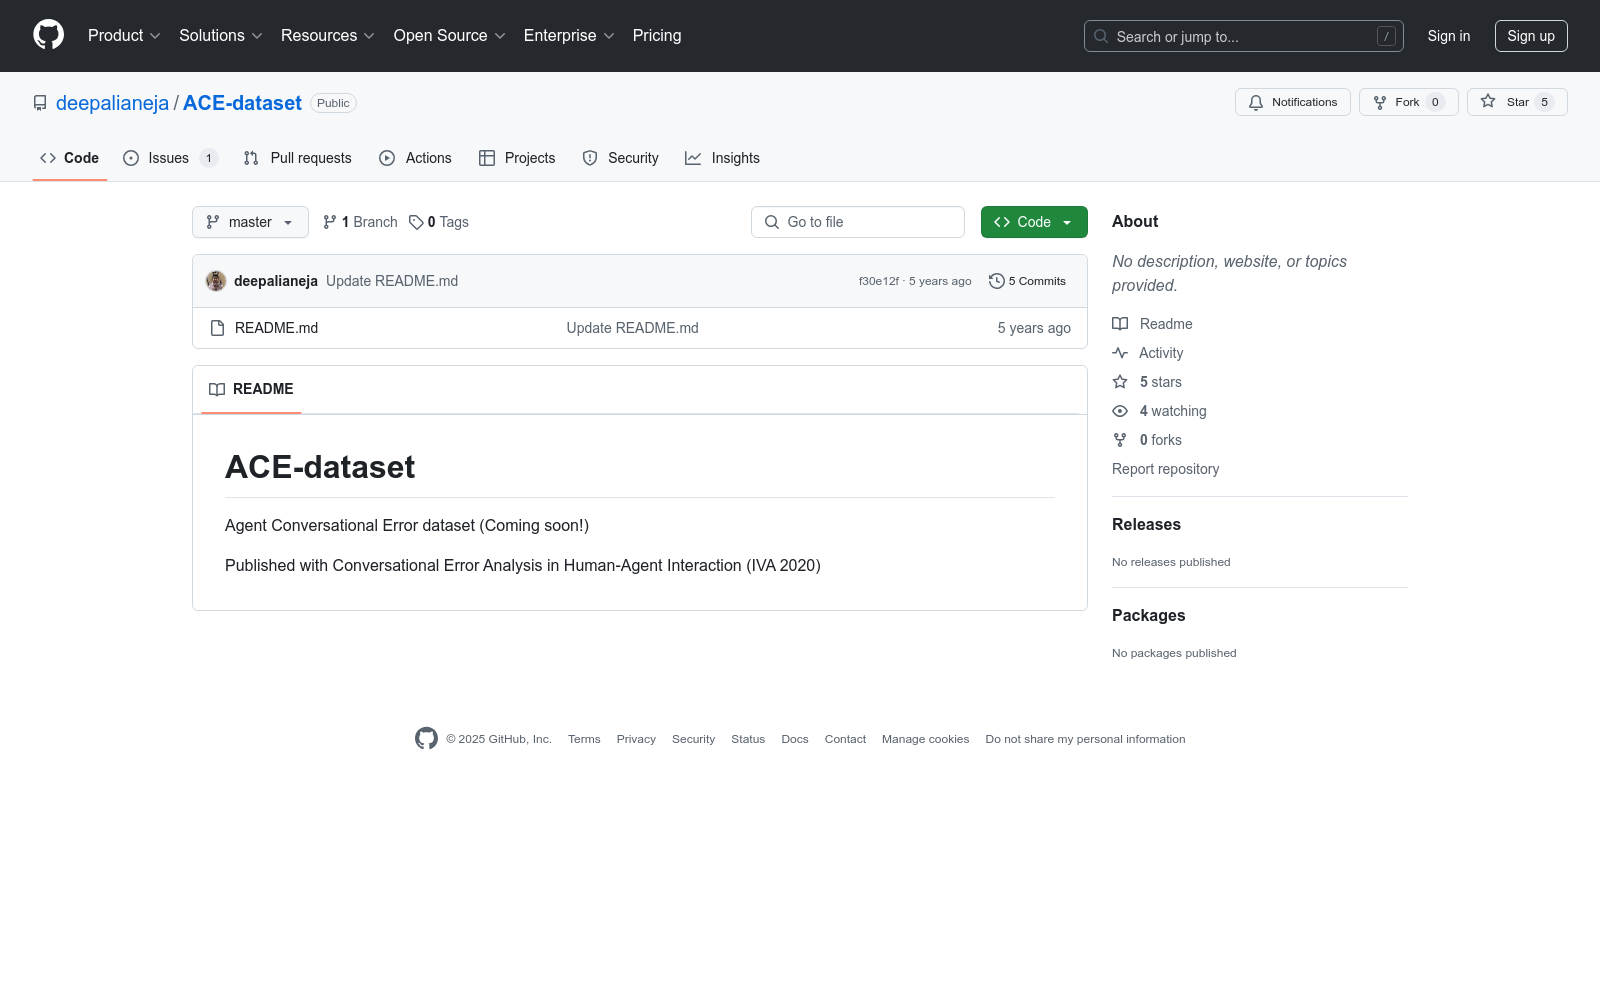The image size is (1600, 1000).
Task: Click the commits history clock icon
Action: (996, 281)
